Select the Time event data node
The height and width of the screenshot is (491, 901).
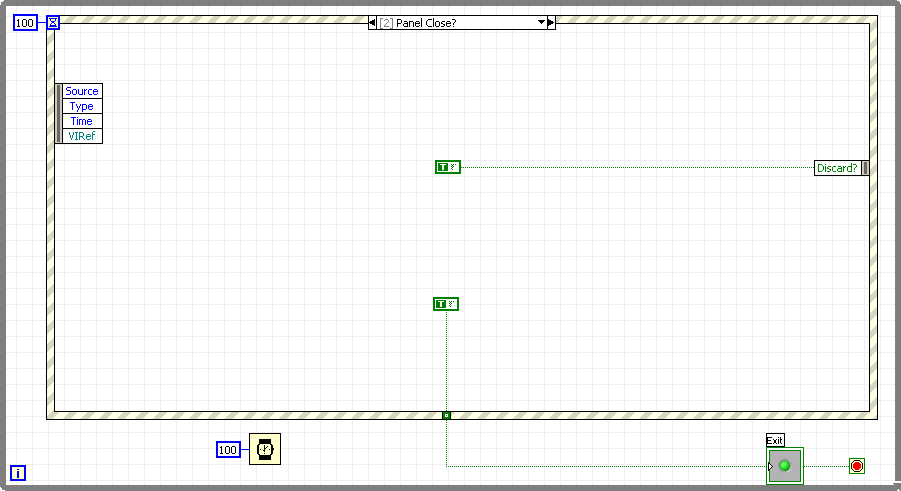(82, 121)
